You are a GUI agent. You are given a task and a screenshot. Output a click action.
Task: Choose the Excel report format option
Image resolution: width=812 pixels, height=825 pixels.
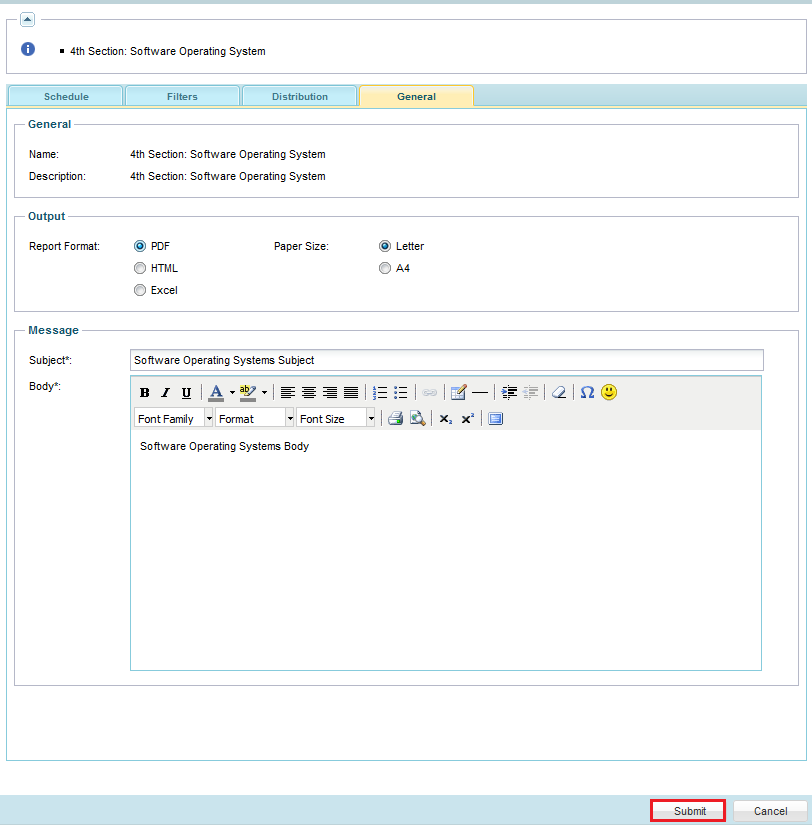click(x=140, y=290)
